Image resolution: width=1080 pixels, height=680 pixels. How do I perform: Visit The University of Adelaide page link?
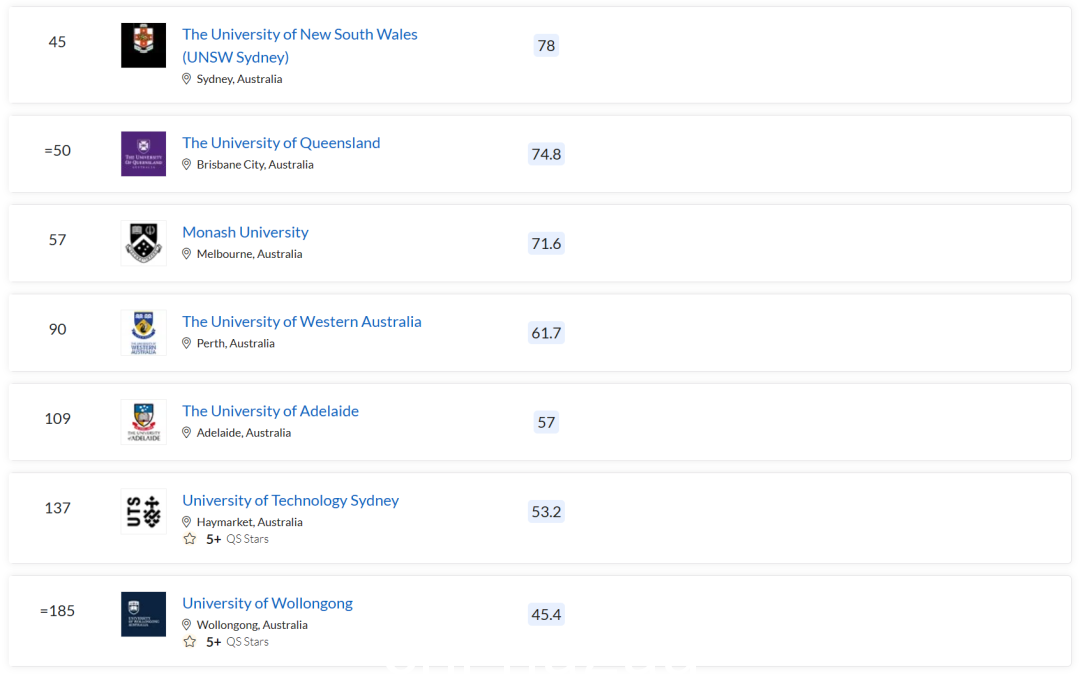point(270,411)
